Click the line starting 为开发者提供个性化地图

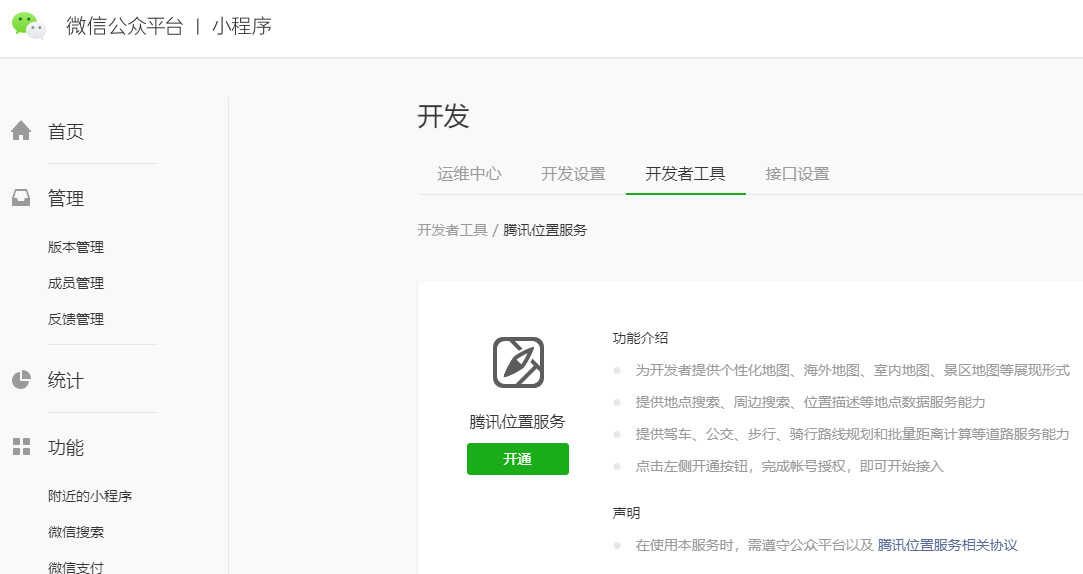pyautogui.click(x=852, y=370)
